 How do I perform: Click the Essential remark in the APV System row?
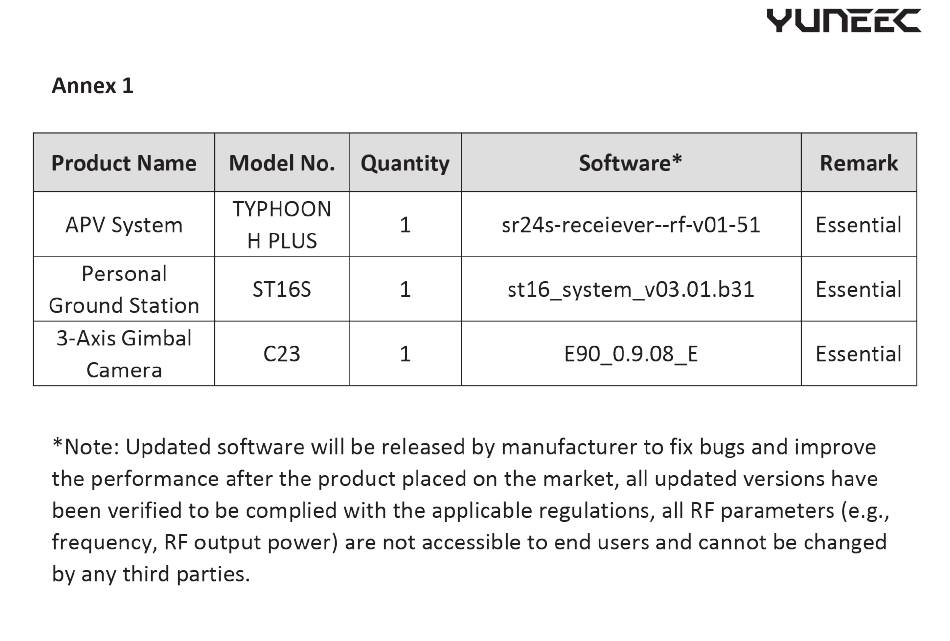(x=859, y=225)
